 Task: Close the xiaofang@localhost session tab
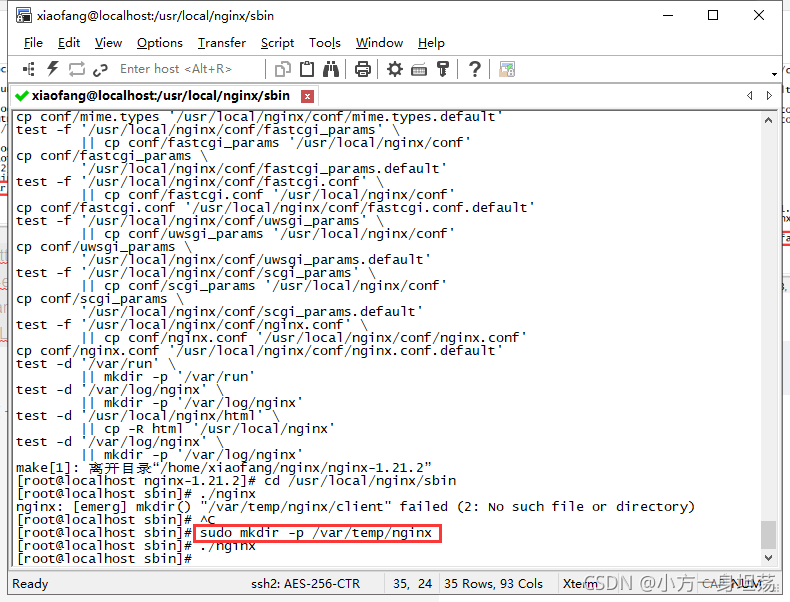tap(307, 96)
